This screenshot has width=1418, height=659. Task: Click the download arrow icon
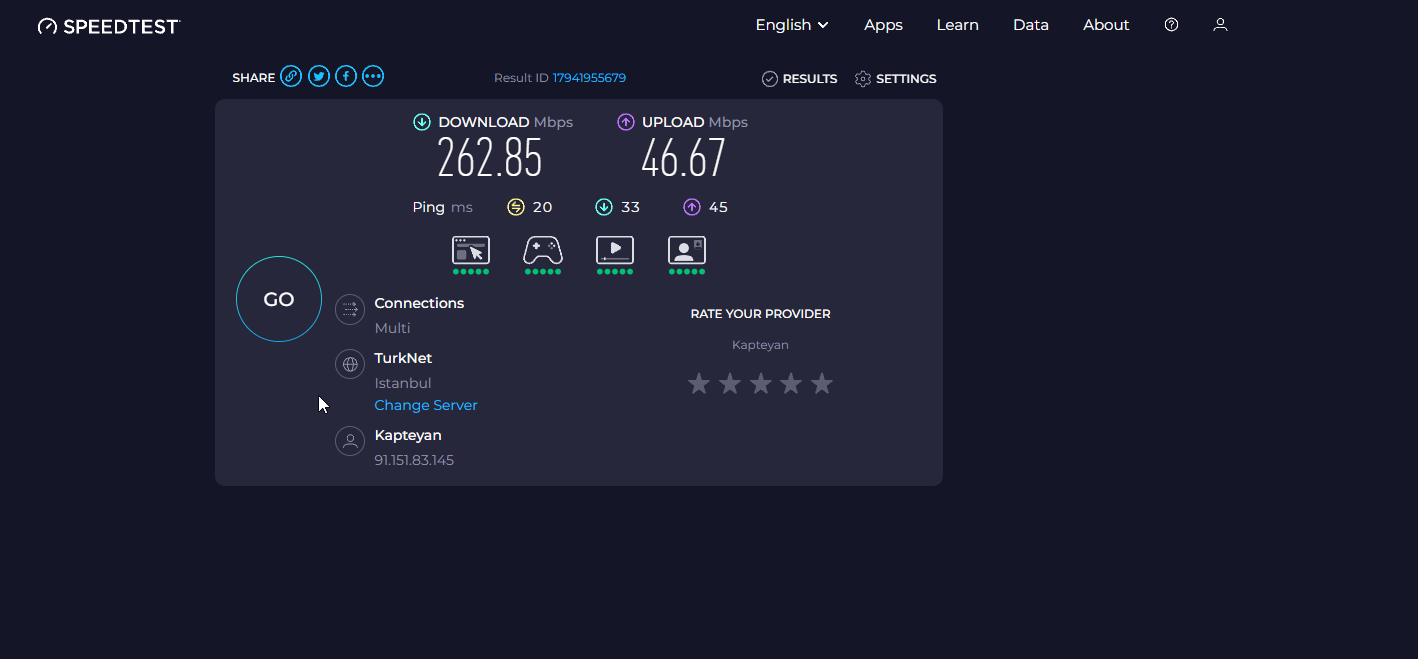pos(422,122)
